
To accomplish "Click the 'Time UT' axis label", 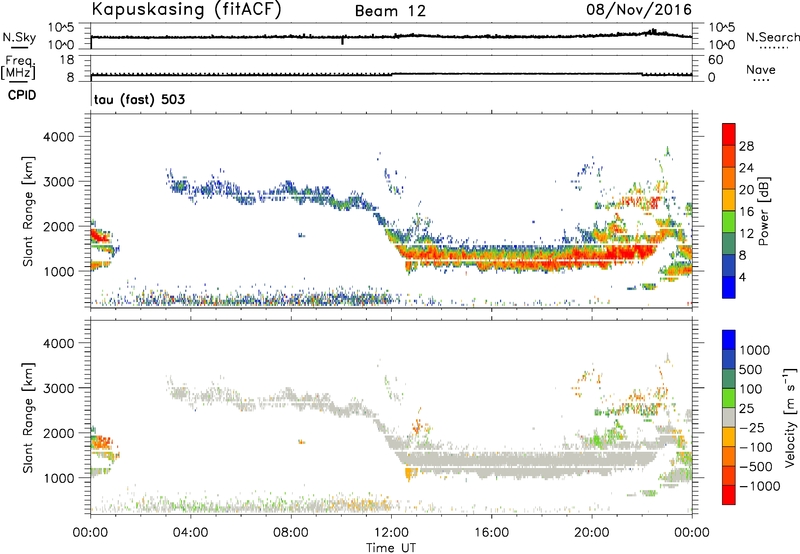I will (x=391, y=548).
